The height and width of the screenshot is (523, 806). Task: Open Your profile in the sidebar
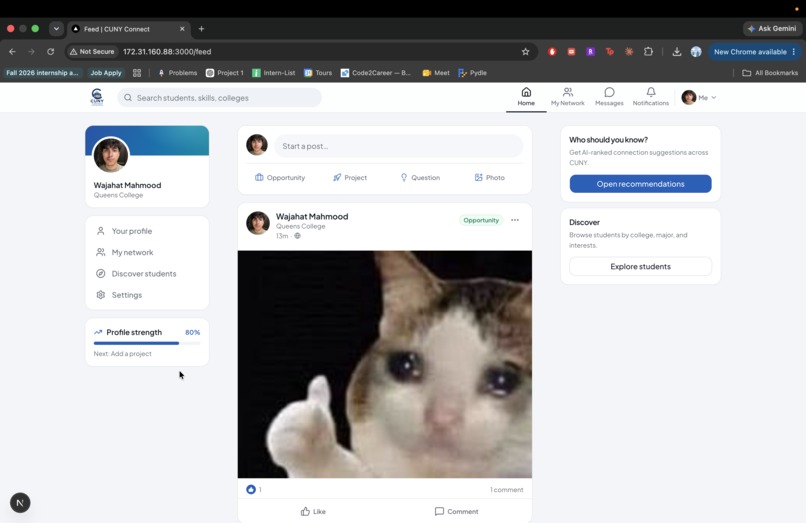pyautogui.click(x=147, y=231)
